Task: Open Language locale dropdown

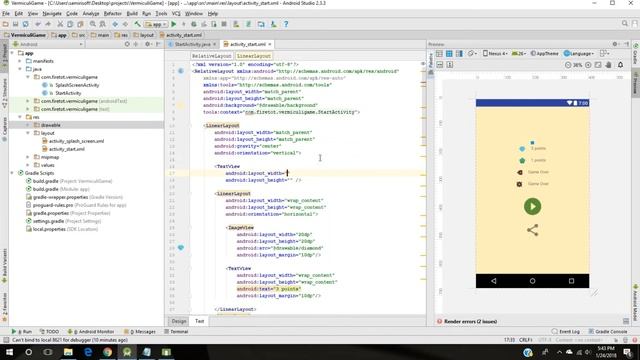Action: [578, 53]
